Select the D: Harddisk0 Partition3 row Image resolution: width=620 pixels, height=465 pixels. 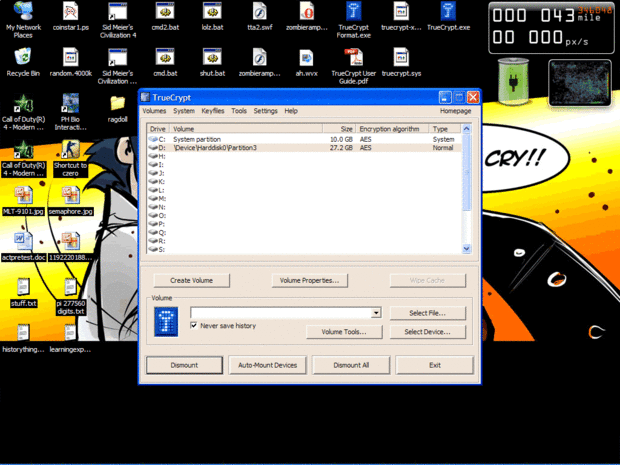click(x=304, y=147)
